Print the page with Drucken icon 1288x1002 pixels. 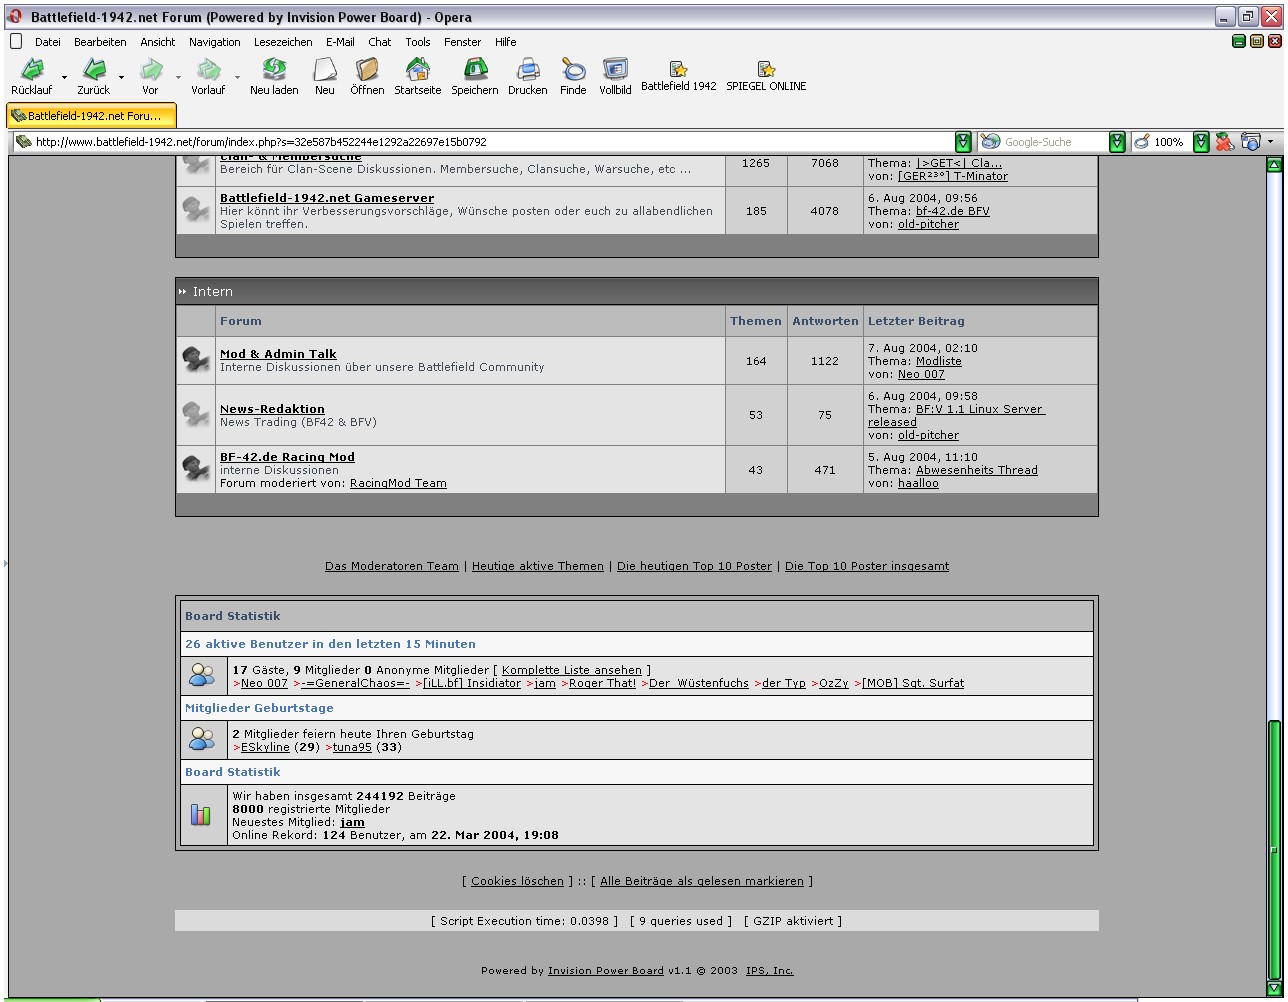(528, 69)
